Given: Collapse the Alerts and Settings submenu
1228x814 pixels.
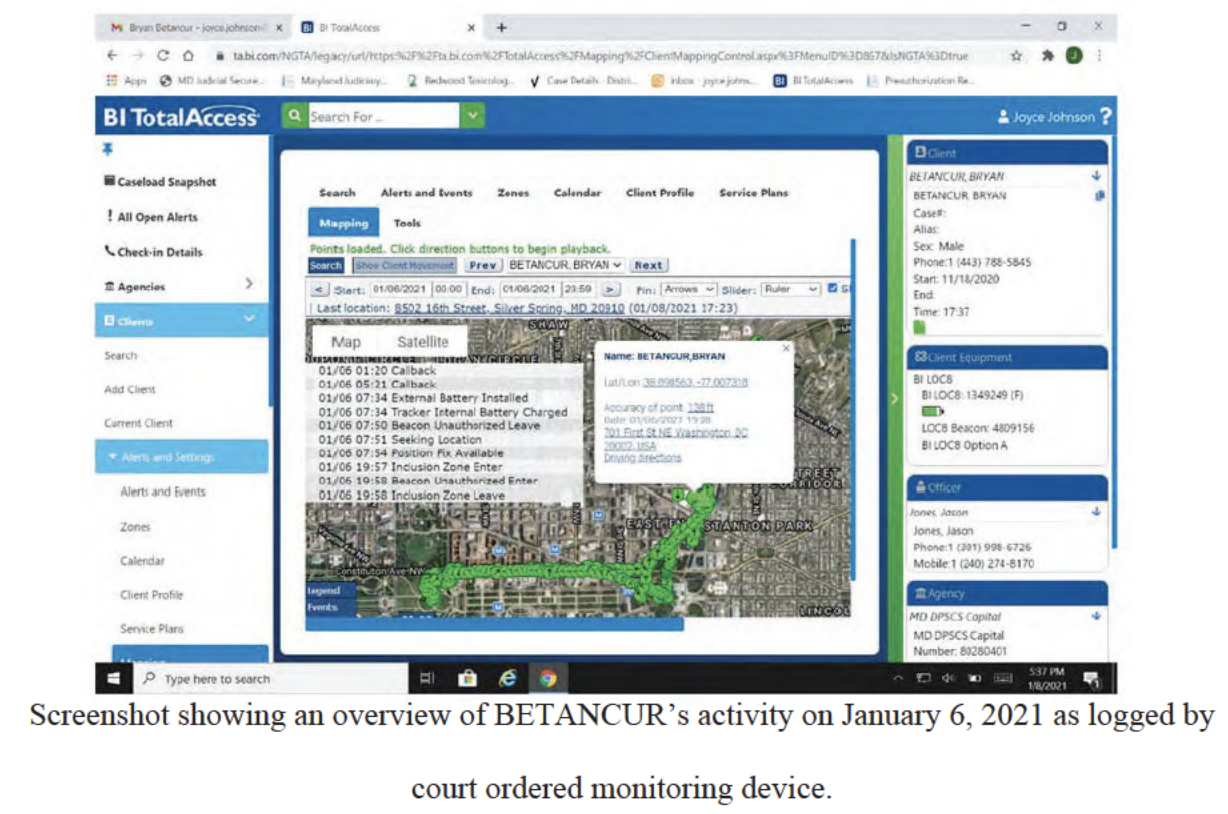Looking at the screenshot, I should click(x=113, y=457).
